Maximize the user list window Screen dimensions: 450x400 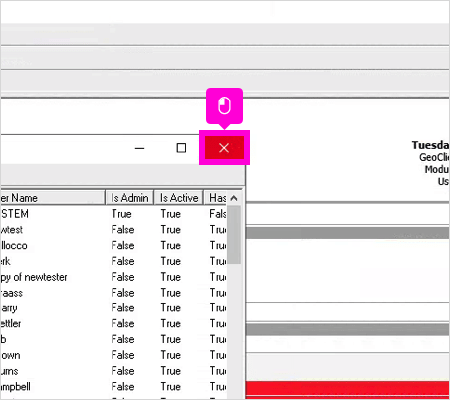coord(181,148)
